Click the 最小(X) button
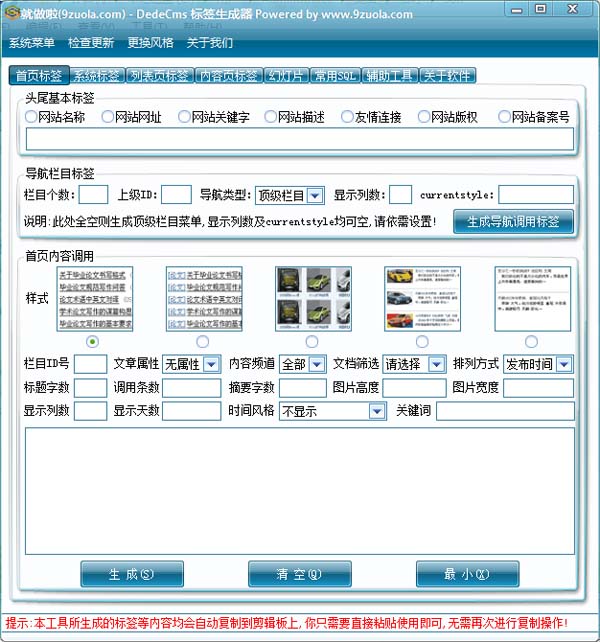The image size is (600, 642). (x=467, y=574)
